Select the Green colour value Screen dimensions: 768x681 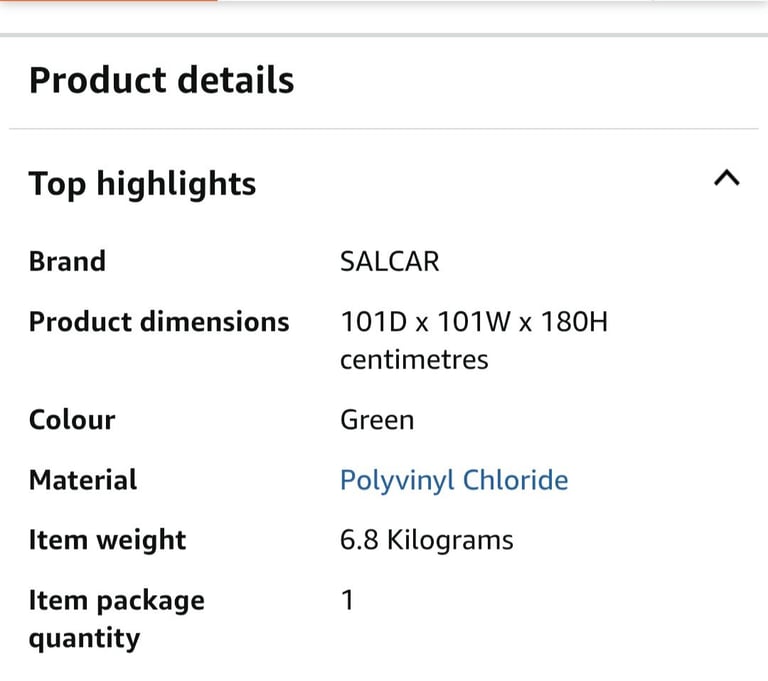pos(377,420)
